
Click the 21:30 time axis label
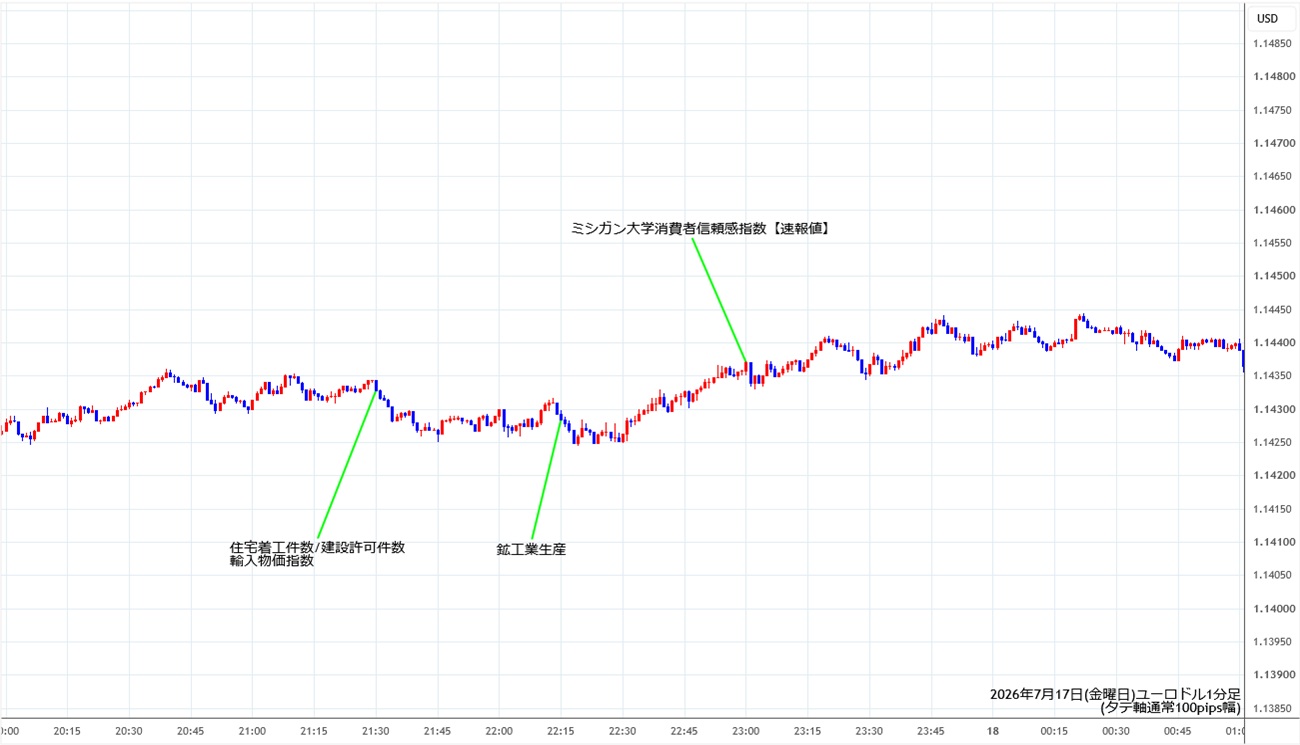(376, 731)
